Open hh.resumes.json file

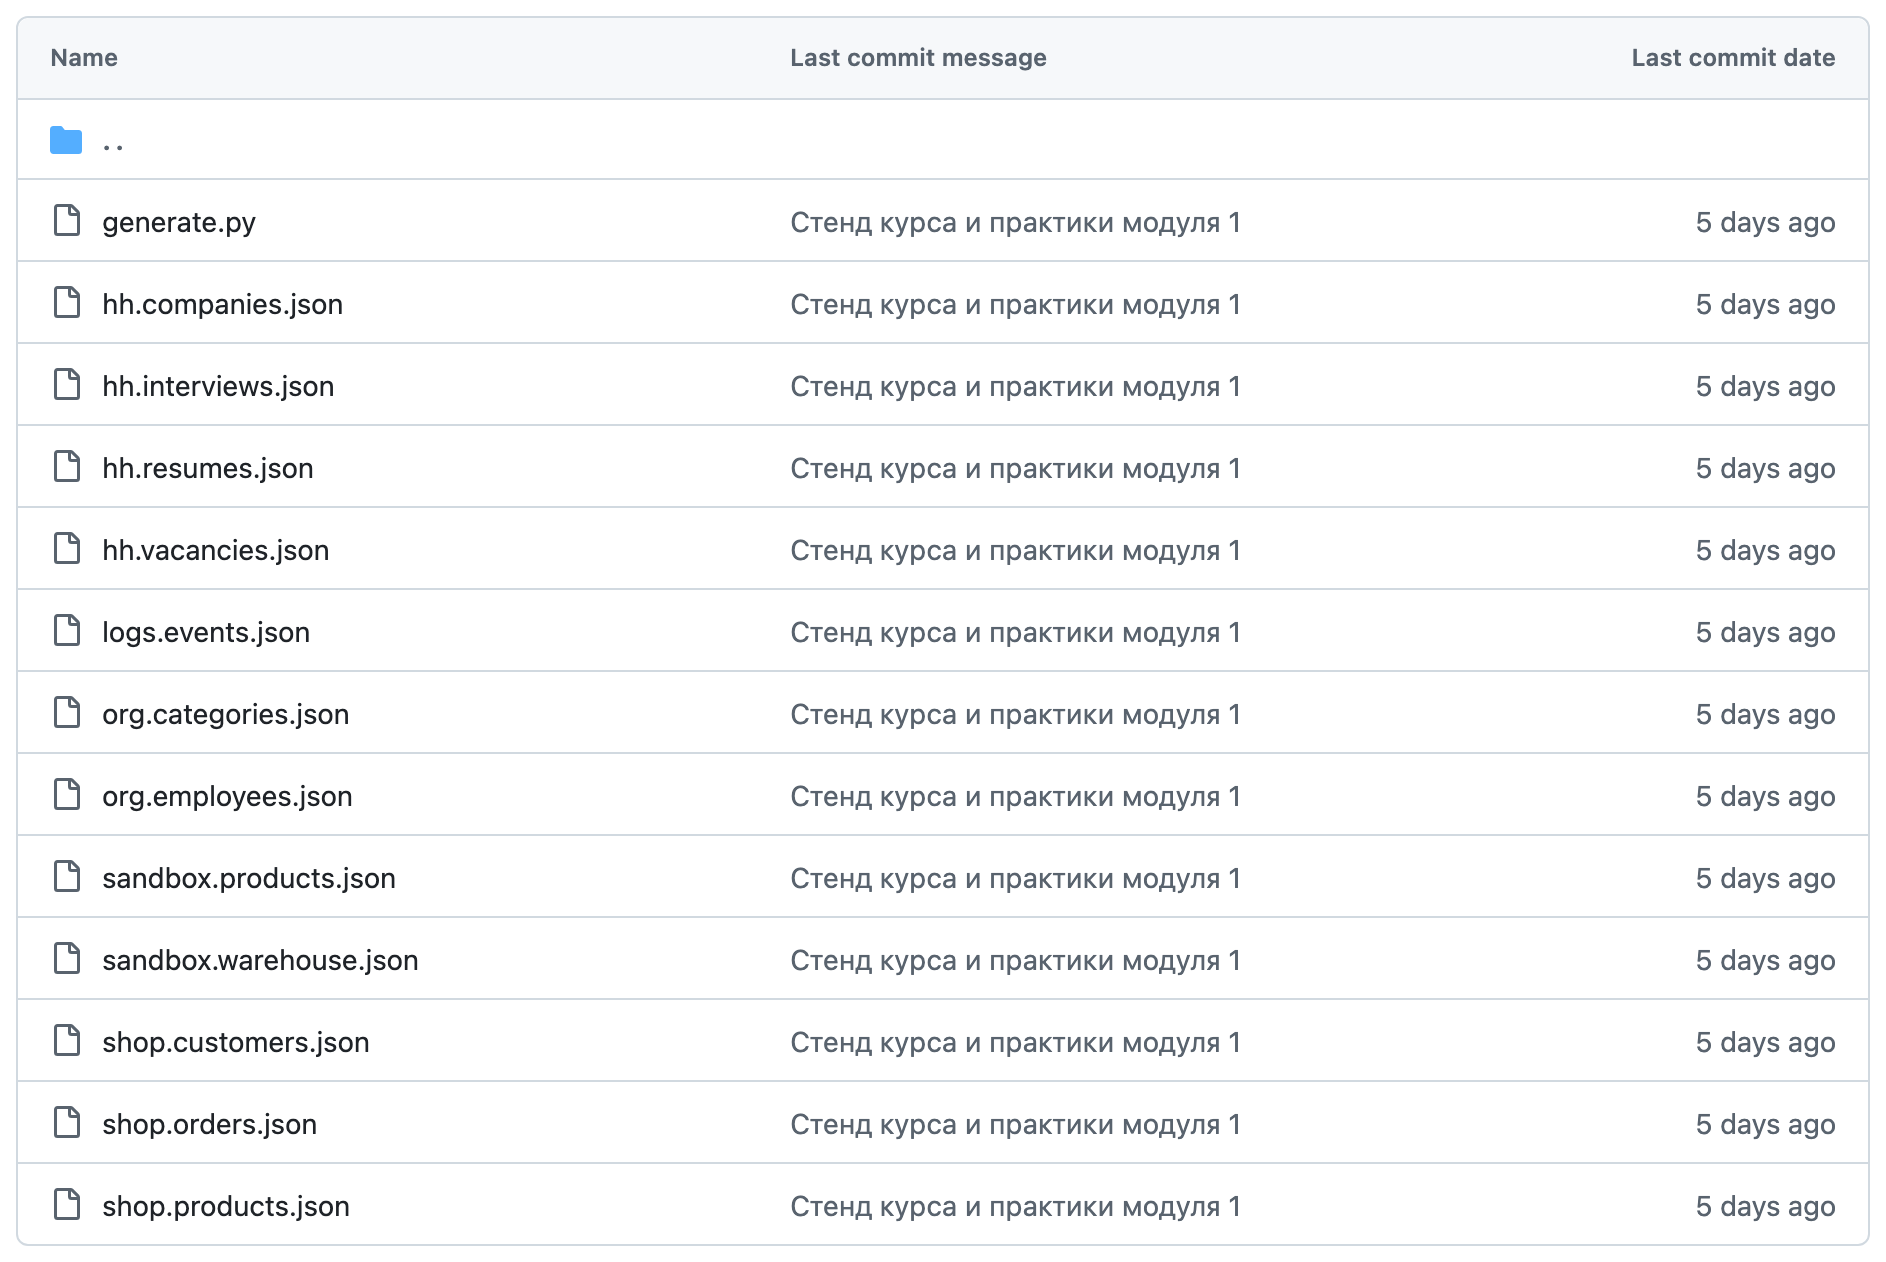(208, 468)
